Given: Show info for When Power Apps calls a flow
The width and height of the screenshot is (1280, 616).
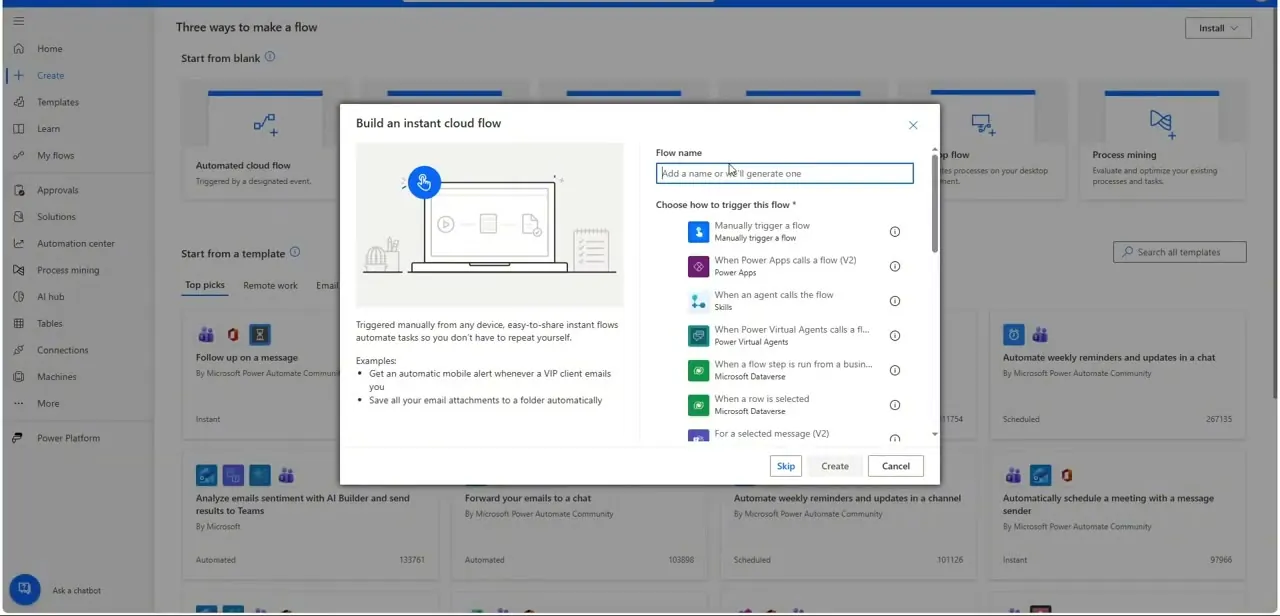Looking at the screenshot, I should (895, 266).
